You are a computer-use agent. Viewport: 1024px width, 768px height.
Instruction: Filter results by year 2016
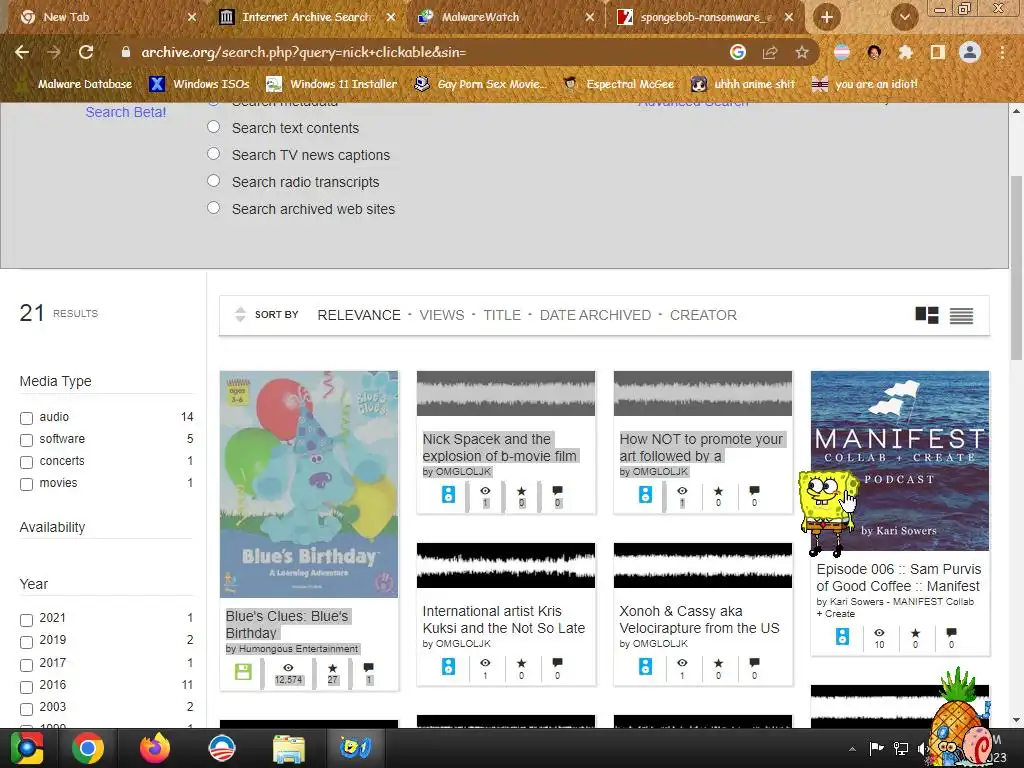(x=26, y=687)
